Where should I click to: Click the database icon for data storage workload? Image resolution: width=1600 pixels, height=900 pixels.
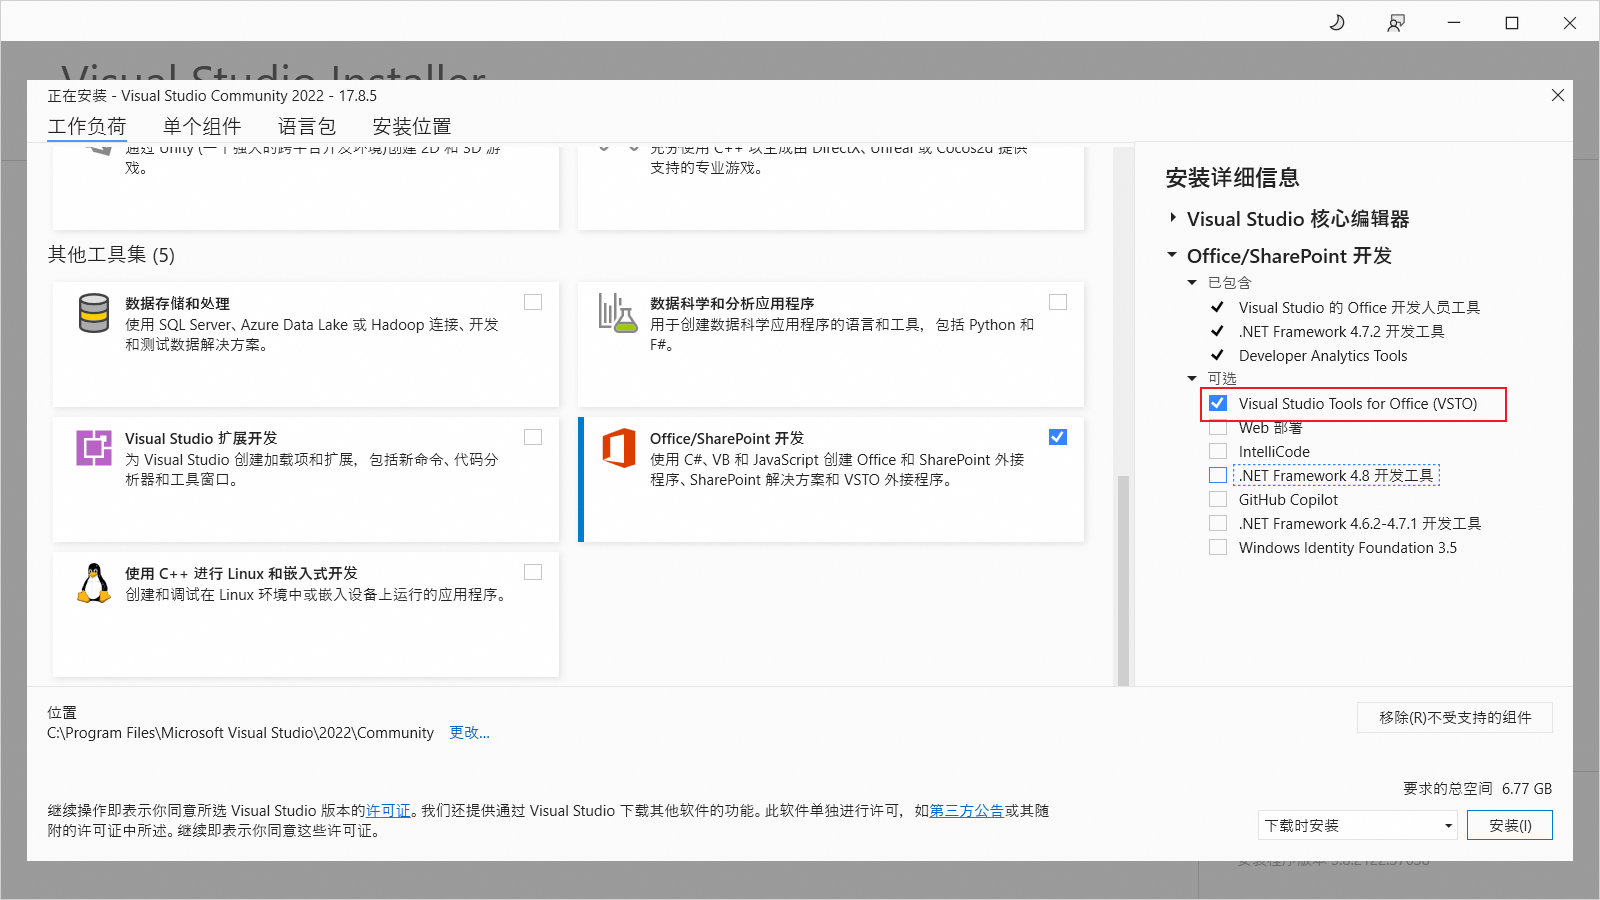[x=94, y=313]
